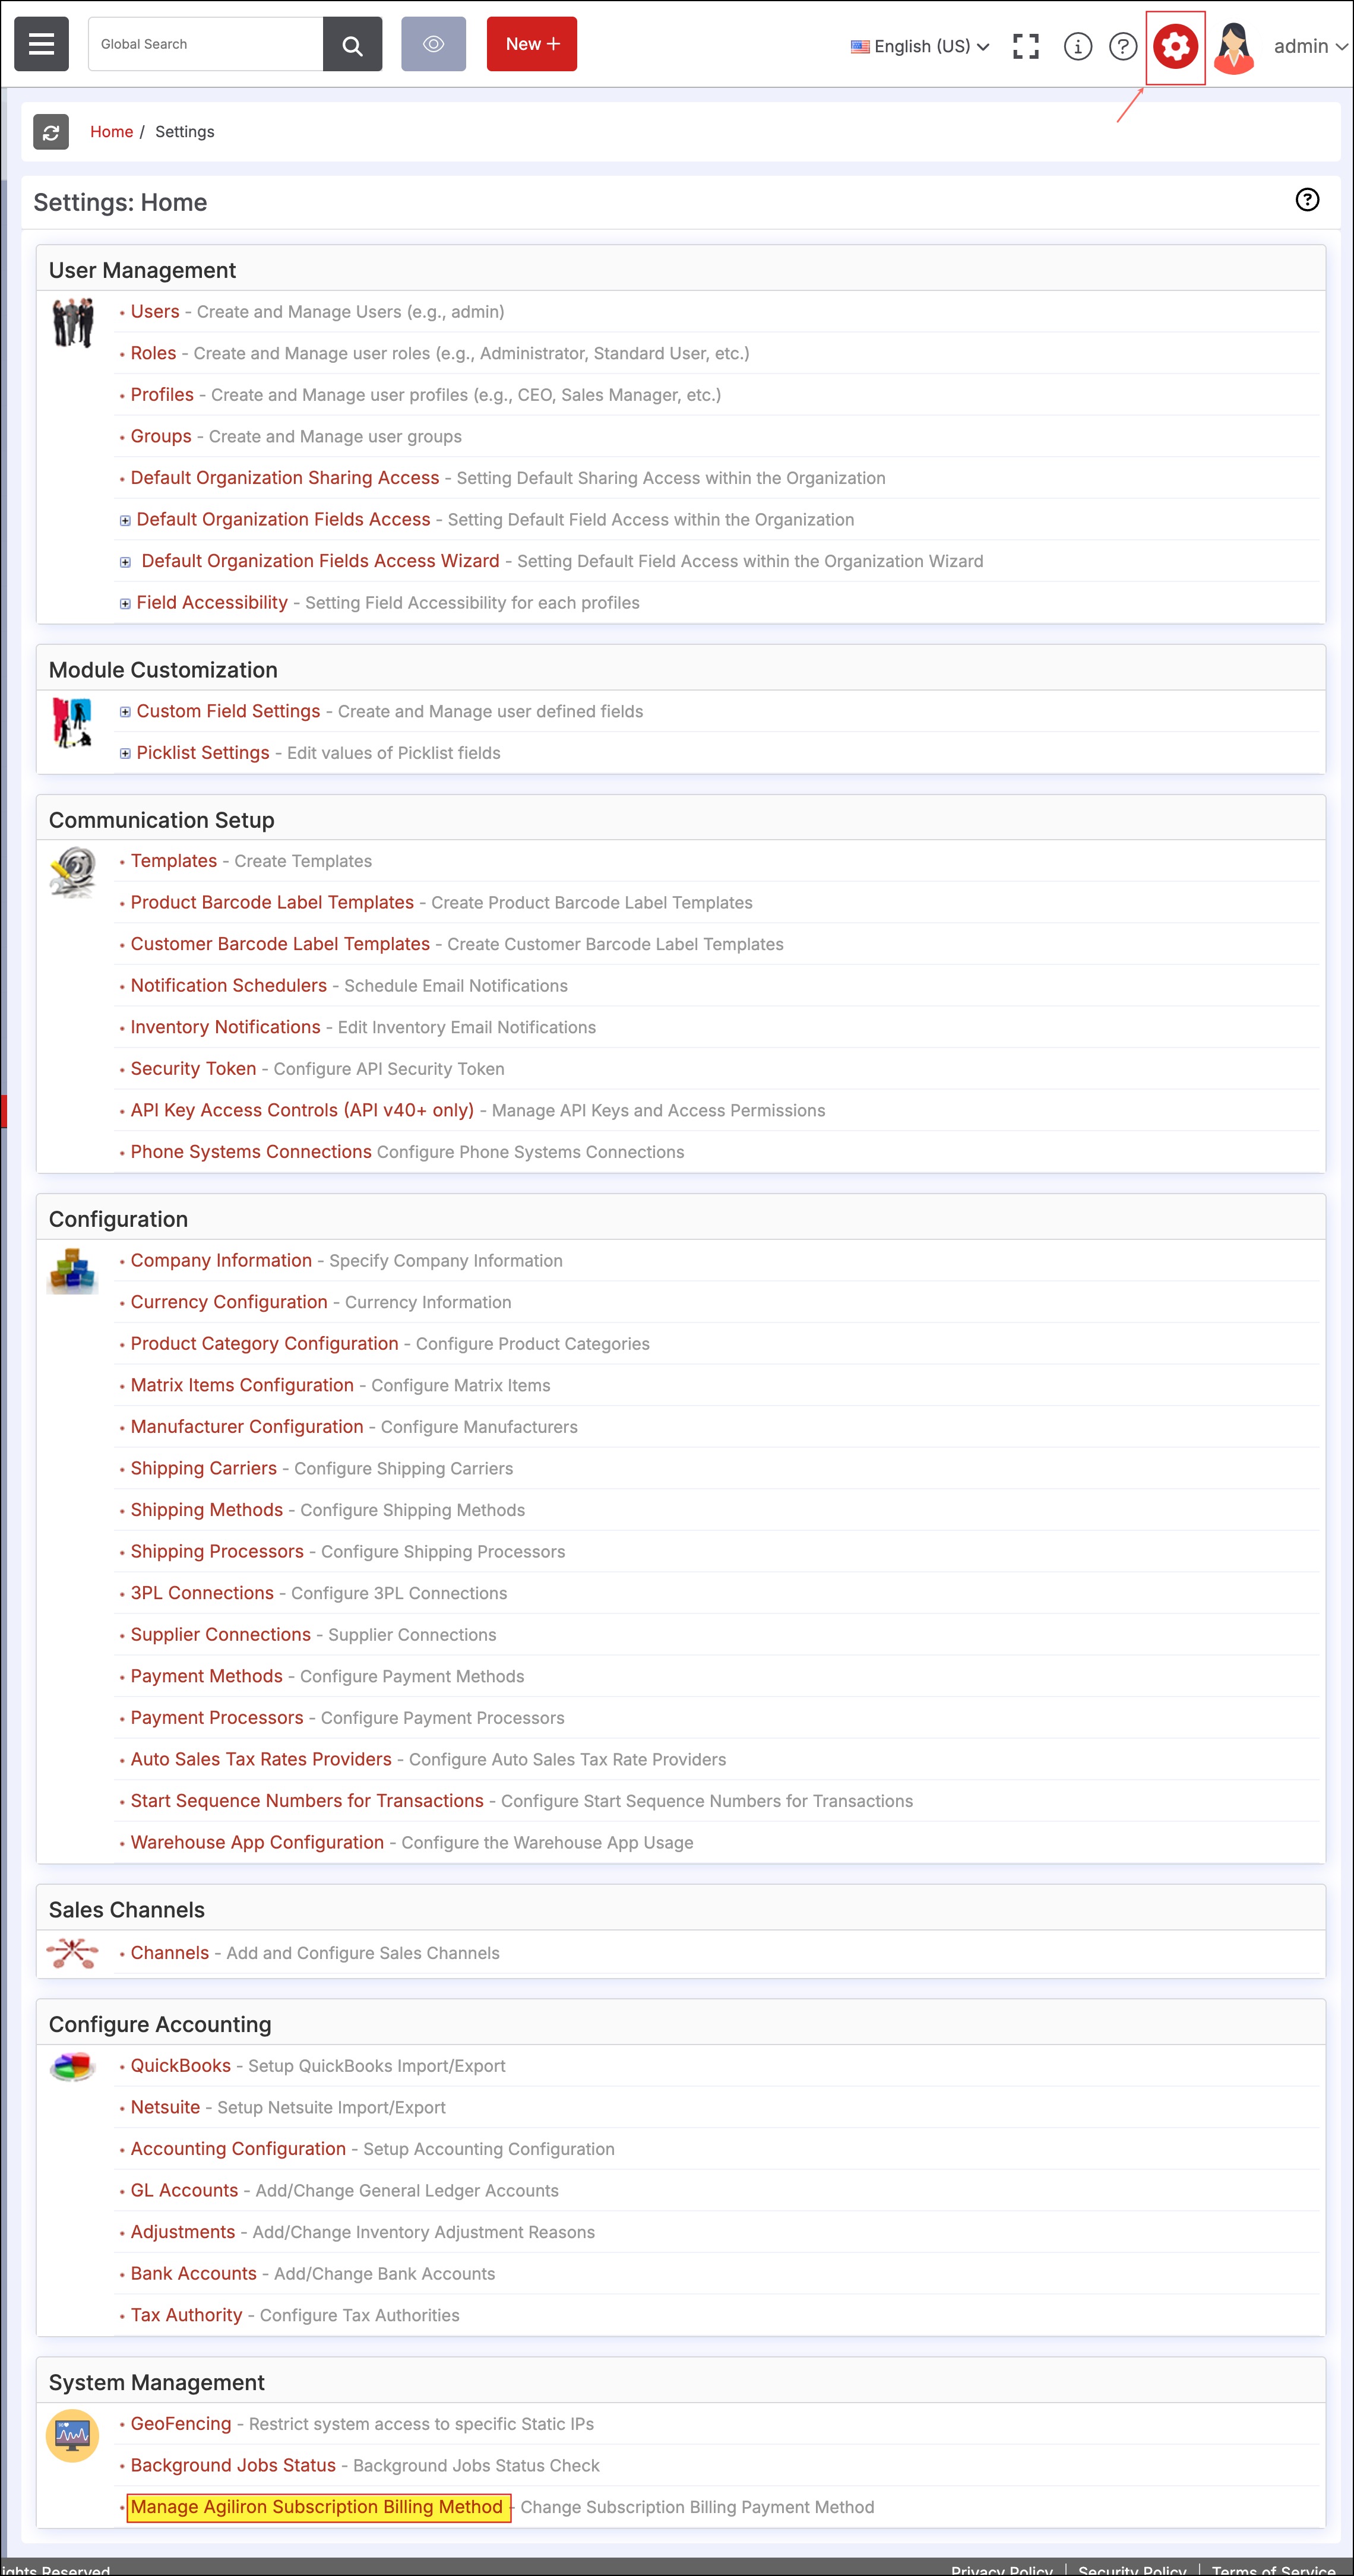The width and height of the screenshot is (1354, 2576).
Task: Expand Custom Field Settings plus icon
Action: coord(125,712)
